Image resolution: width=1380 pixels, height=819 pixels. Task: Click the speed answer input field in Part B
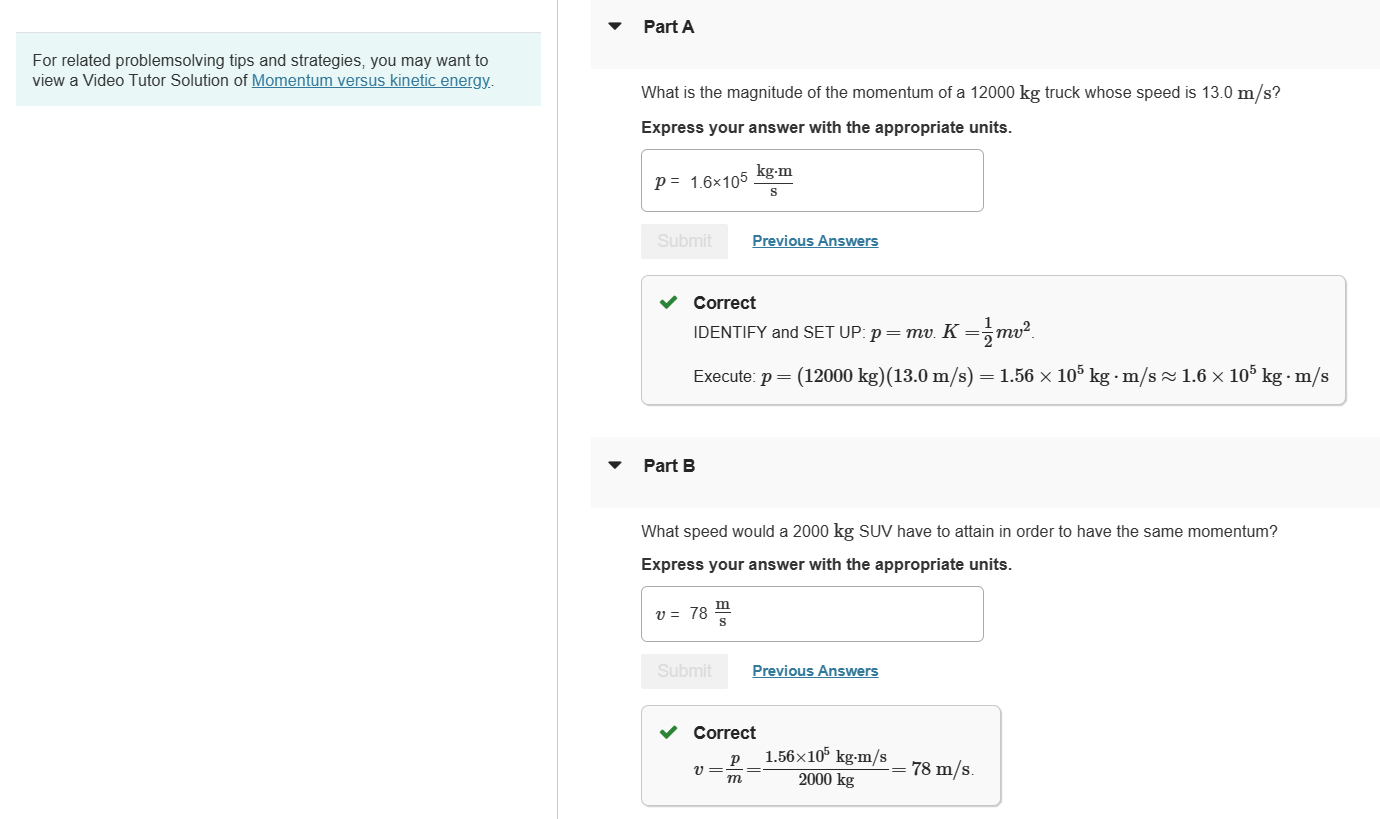[x=812, y=613]
